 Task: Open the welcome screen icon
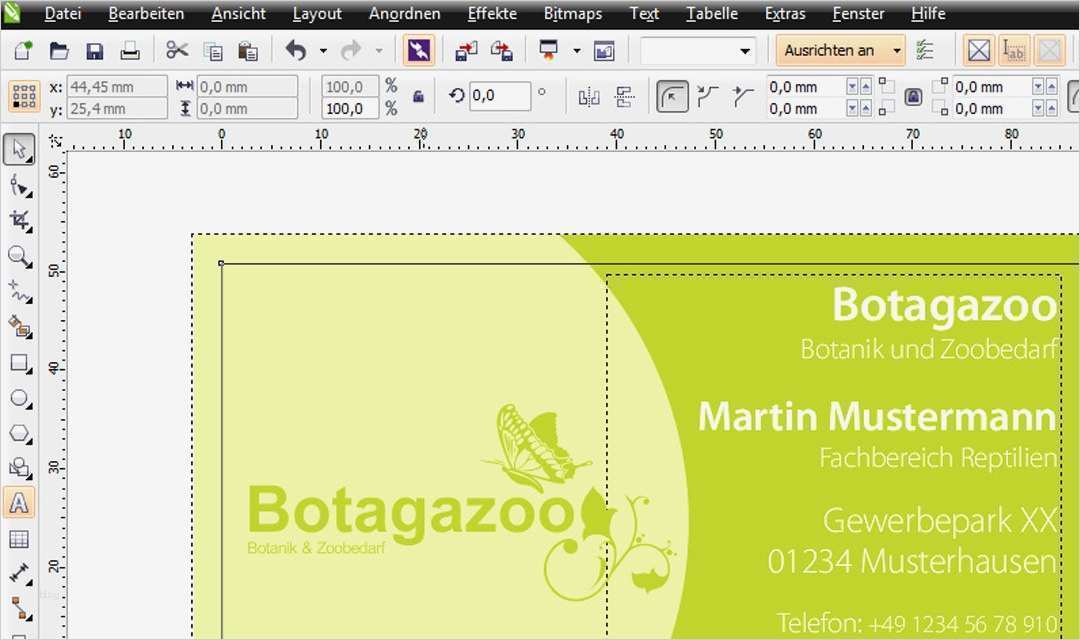[604, 51]
